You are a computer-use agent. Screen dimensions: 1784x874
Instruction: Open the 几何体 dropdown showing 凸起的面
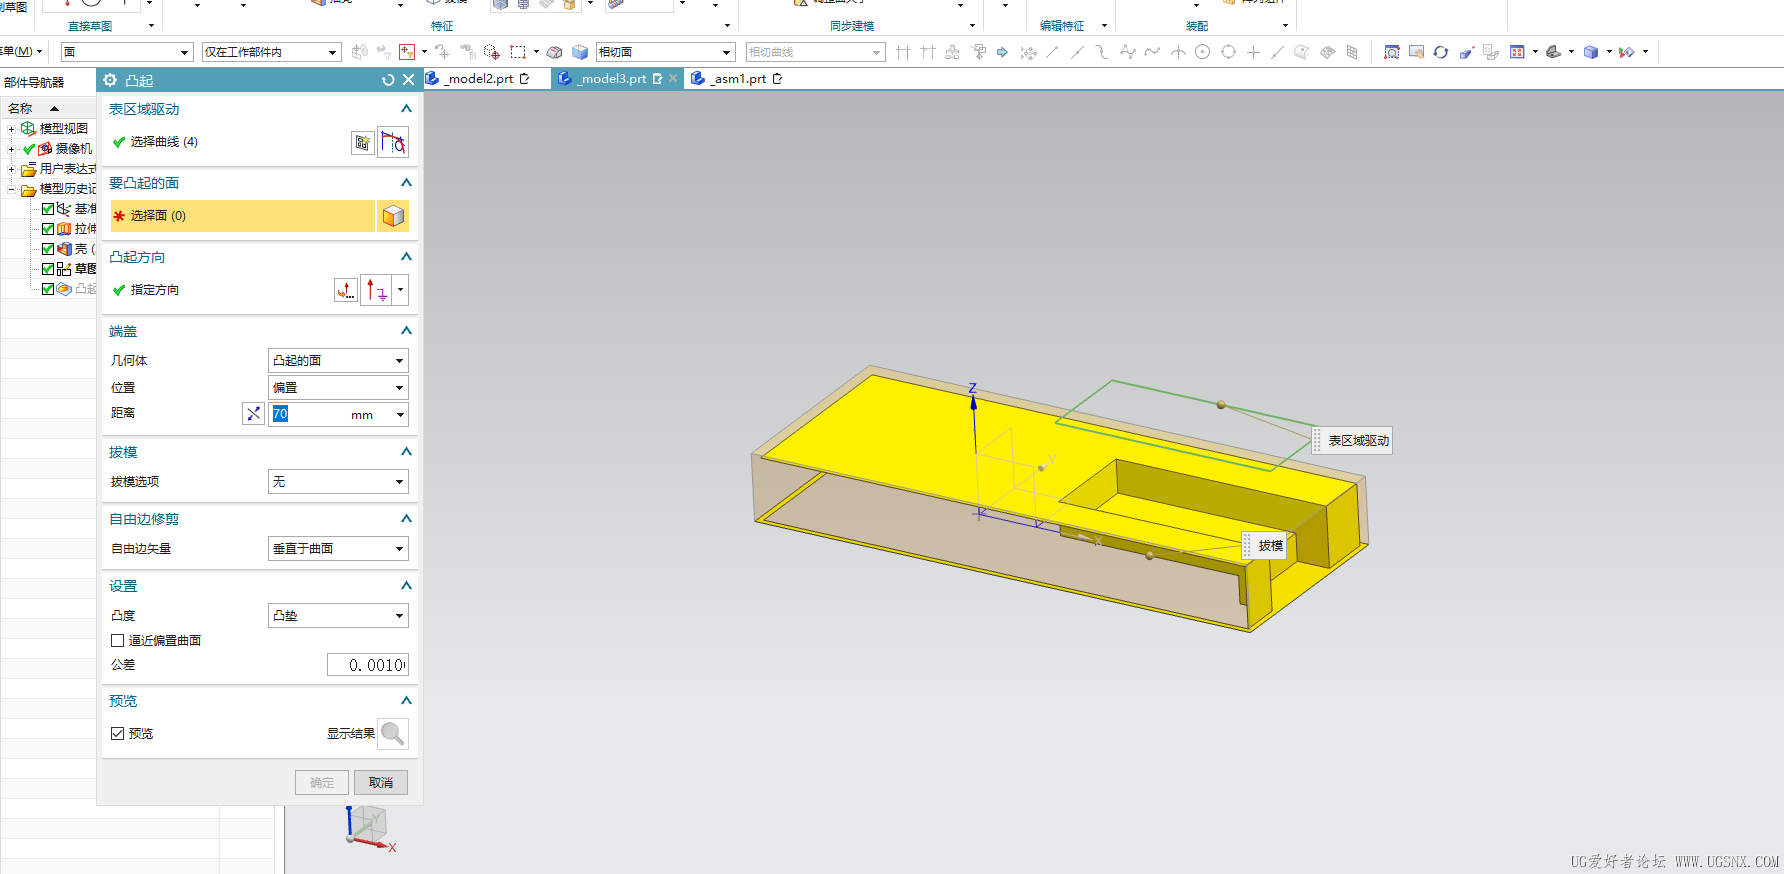pos(338,361)
